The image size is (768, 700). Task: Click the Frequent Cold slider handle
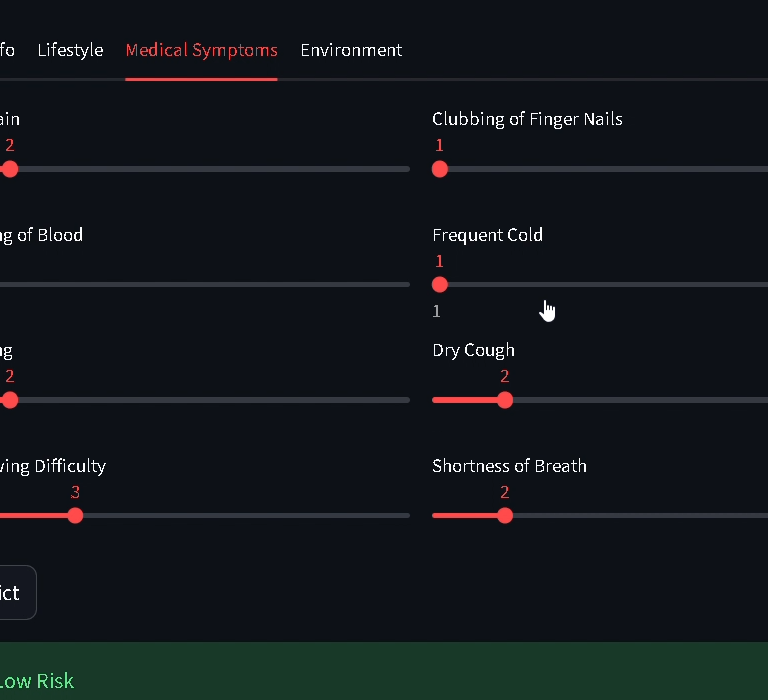tap(440, 285)
